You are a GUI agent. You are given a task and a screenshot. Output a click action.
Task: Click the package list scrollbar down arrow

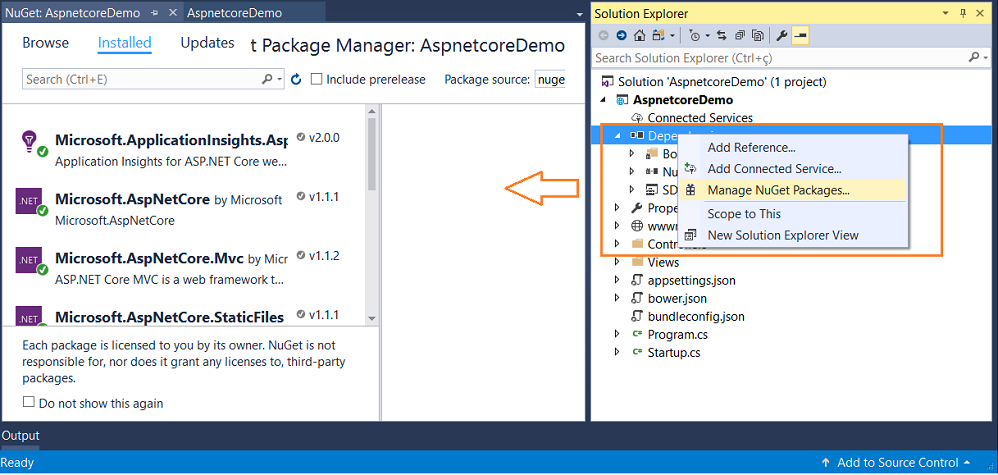click(372, 317)
